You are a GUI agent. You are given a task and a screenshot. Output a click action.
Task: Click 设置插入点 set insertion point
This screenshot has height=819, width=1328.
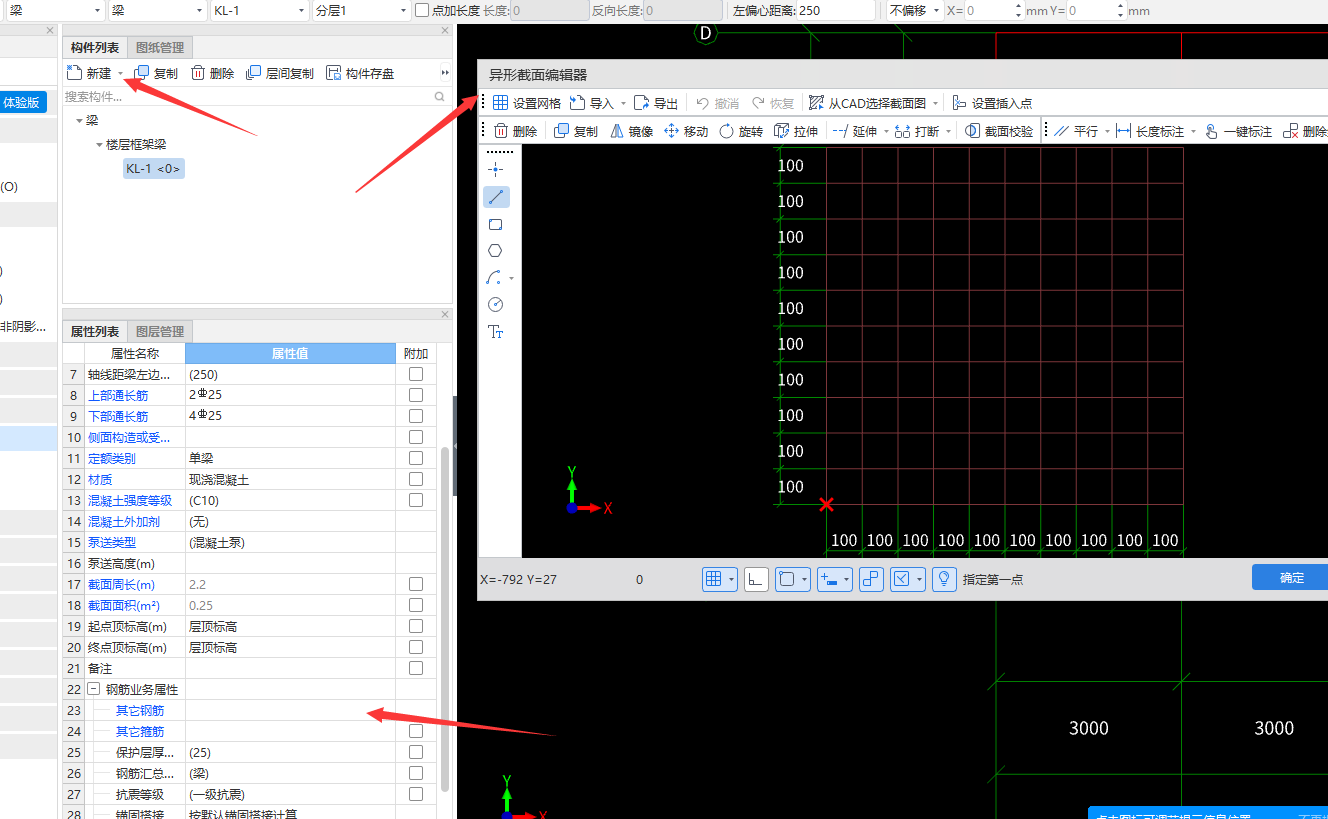click(992, 103)
